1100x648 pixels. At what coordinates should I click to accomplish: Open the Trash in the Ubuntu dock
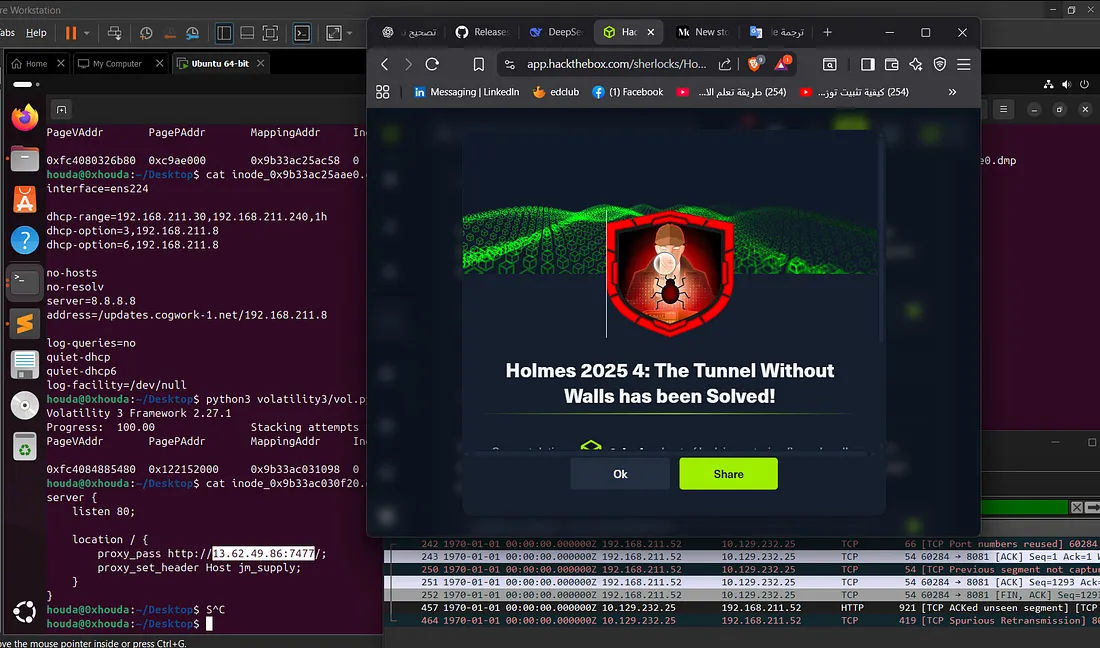[x=25, y=447]
